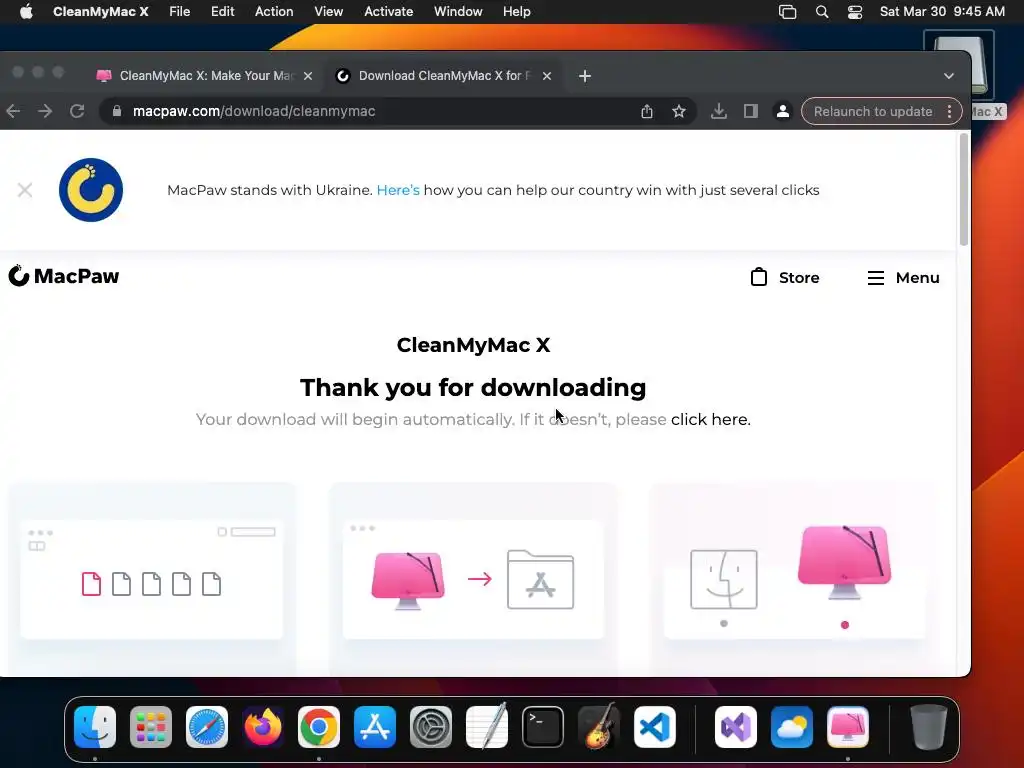
Task: Dismiss the Ukraine banner
Action: click(25, 190)
